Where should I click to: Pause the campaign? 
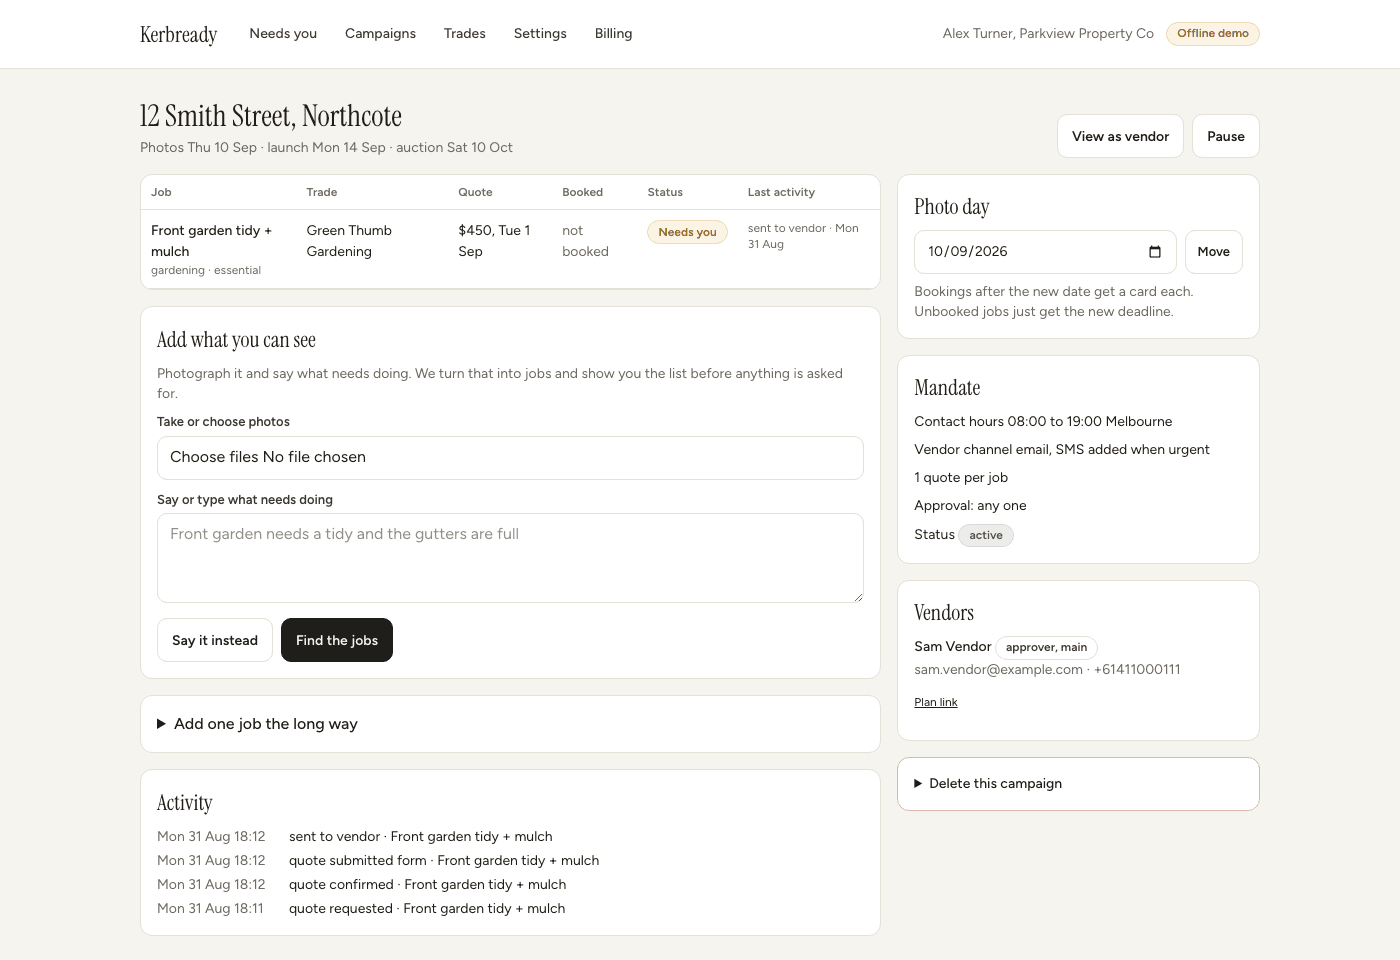1226,136
